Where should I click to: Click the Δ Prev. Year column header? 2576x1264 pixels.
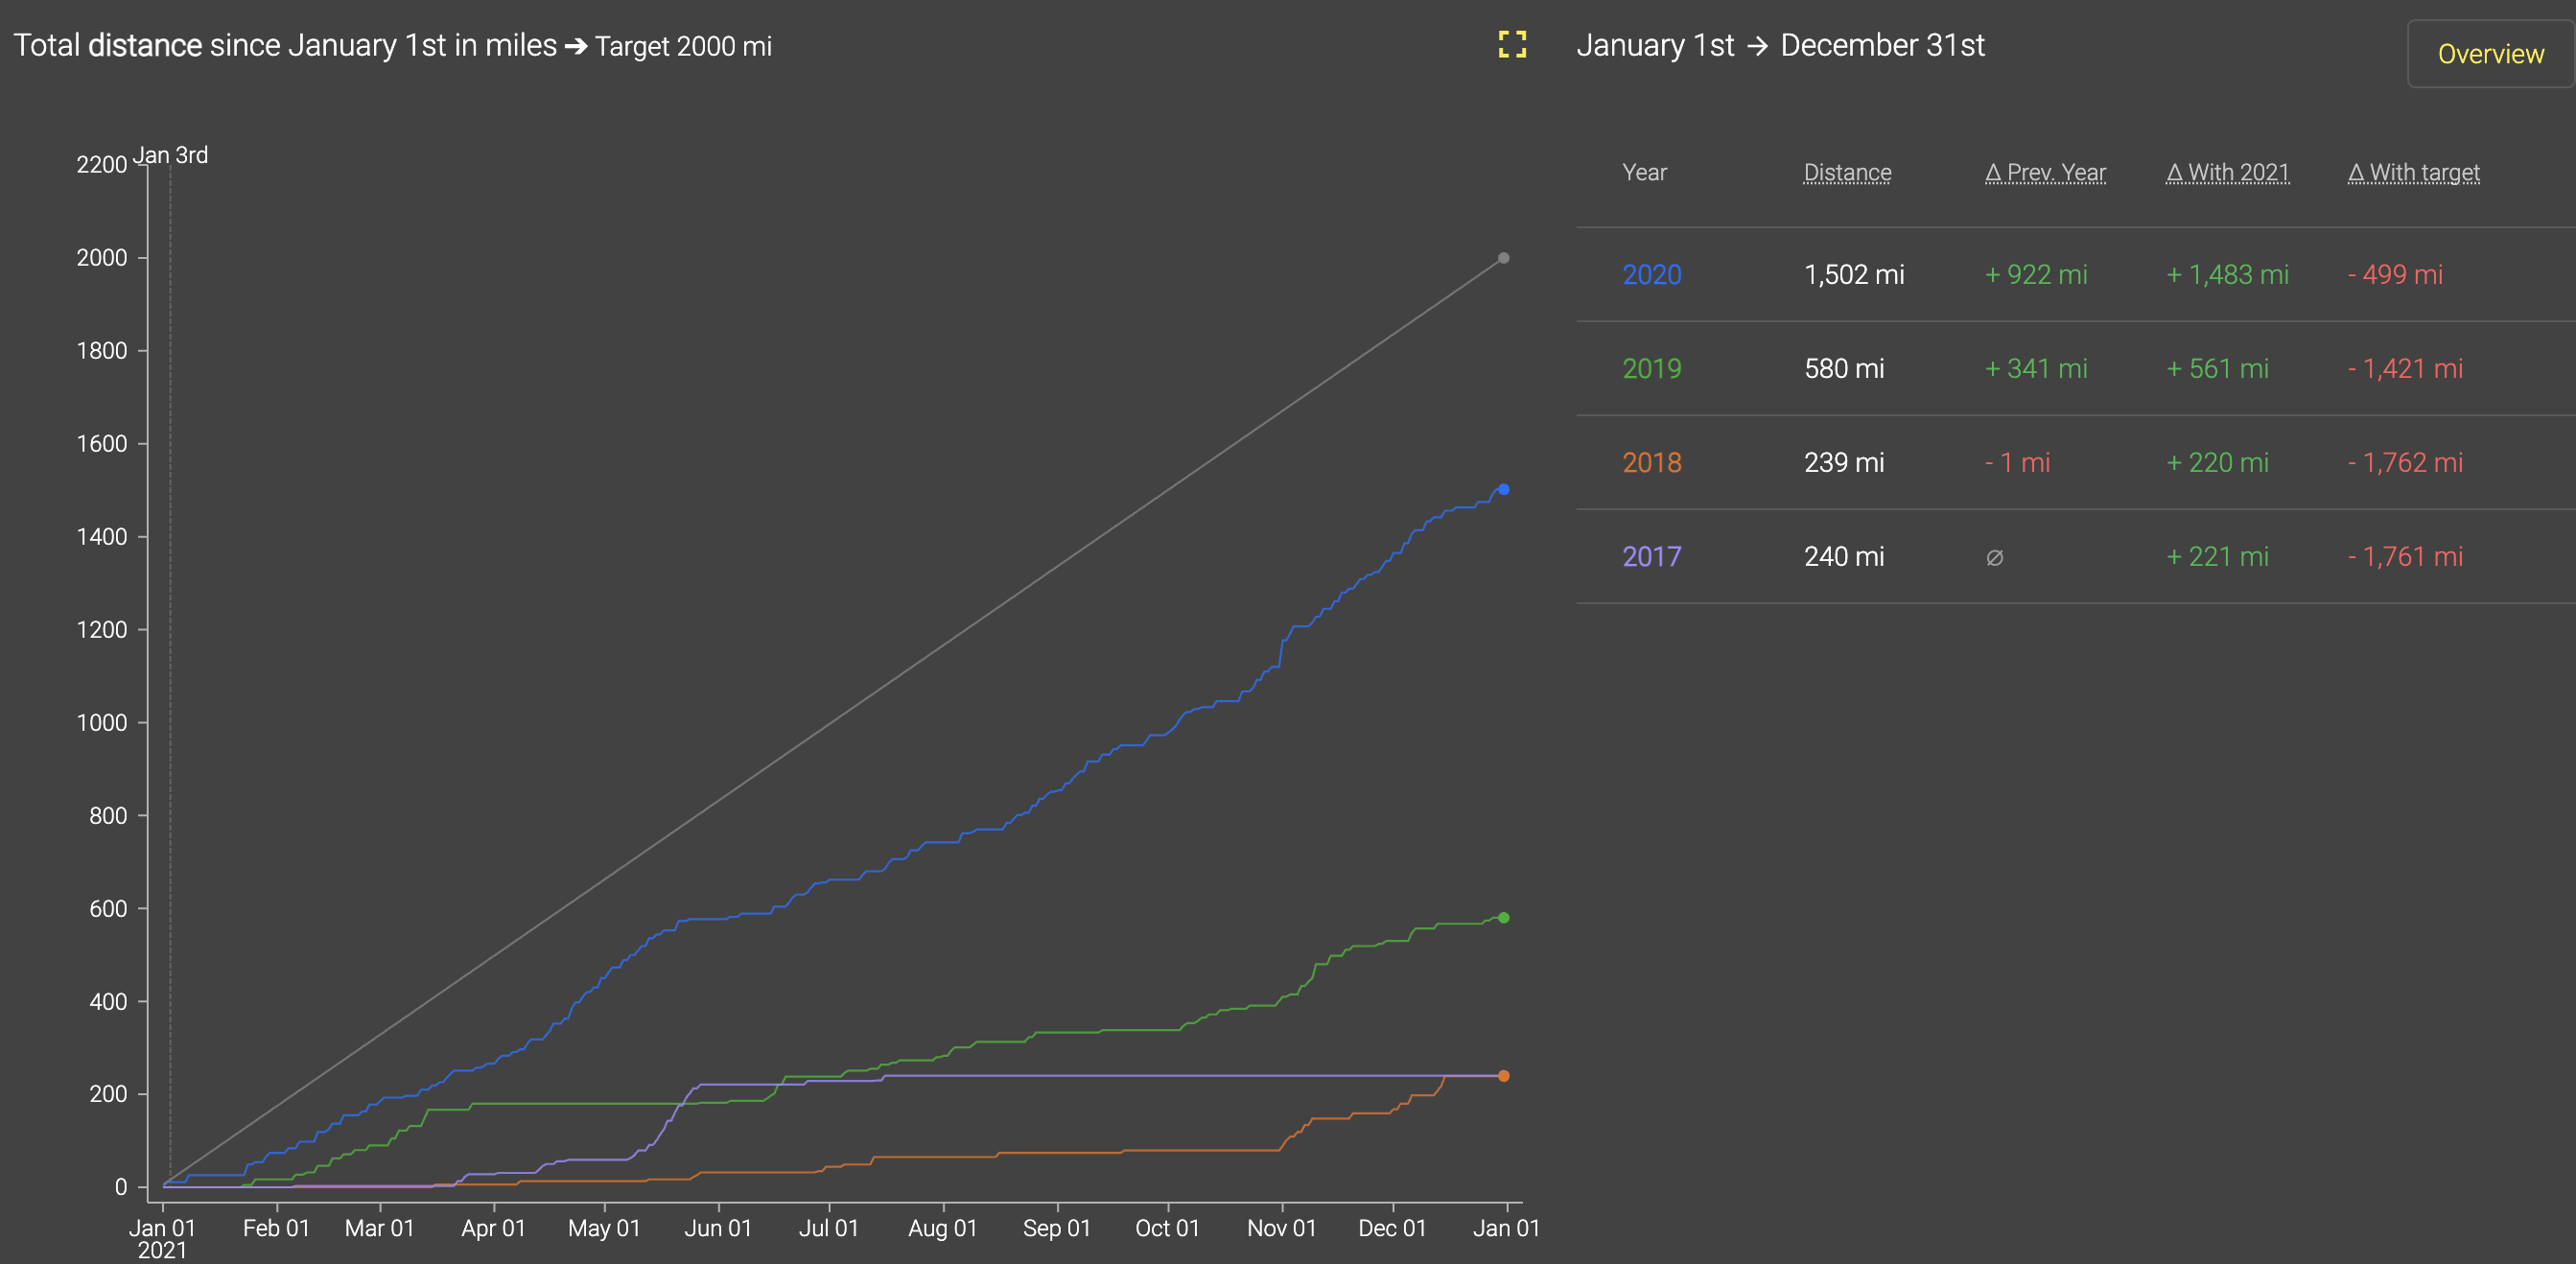(x=2045, y=173)
